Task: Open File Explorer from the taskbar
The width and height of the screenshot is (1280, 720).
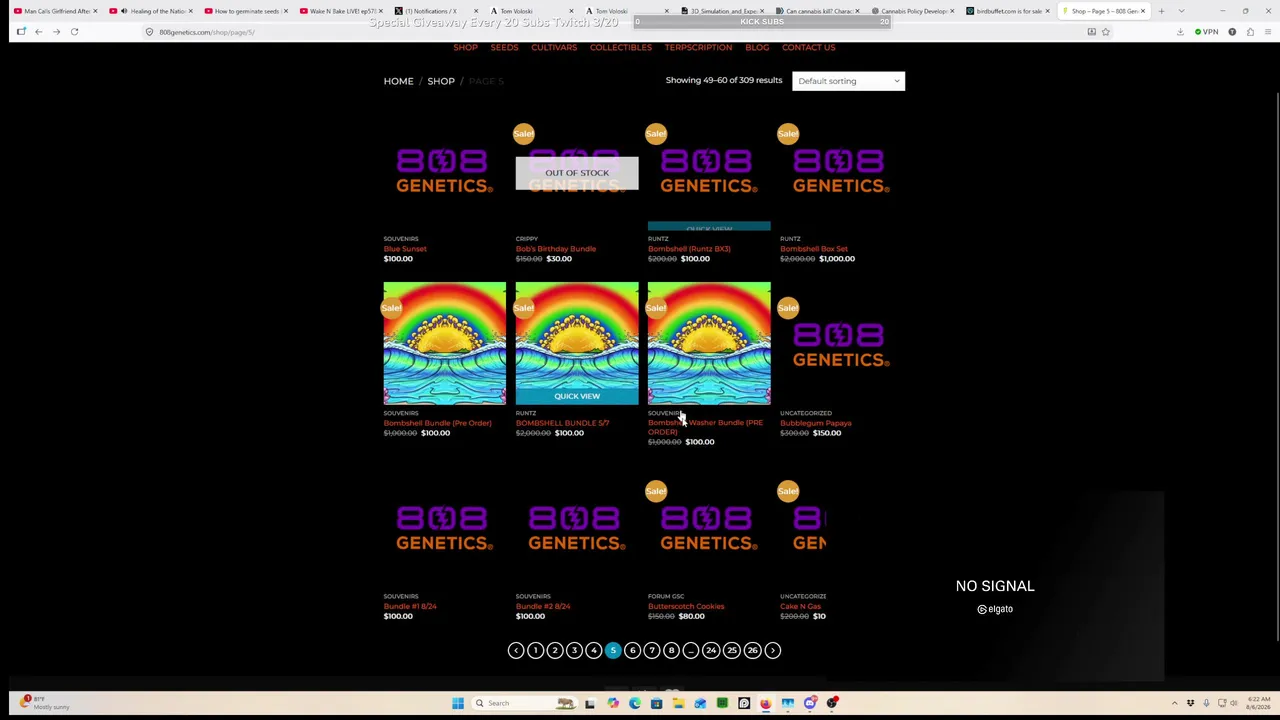Action: (x=678, y=703)
